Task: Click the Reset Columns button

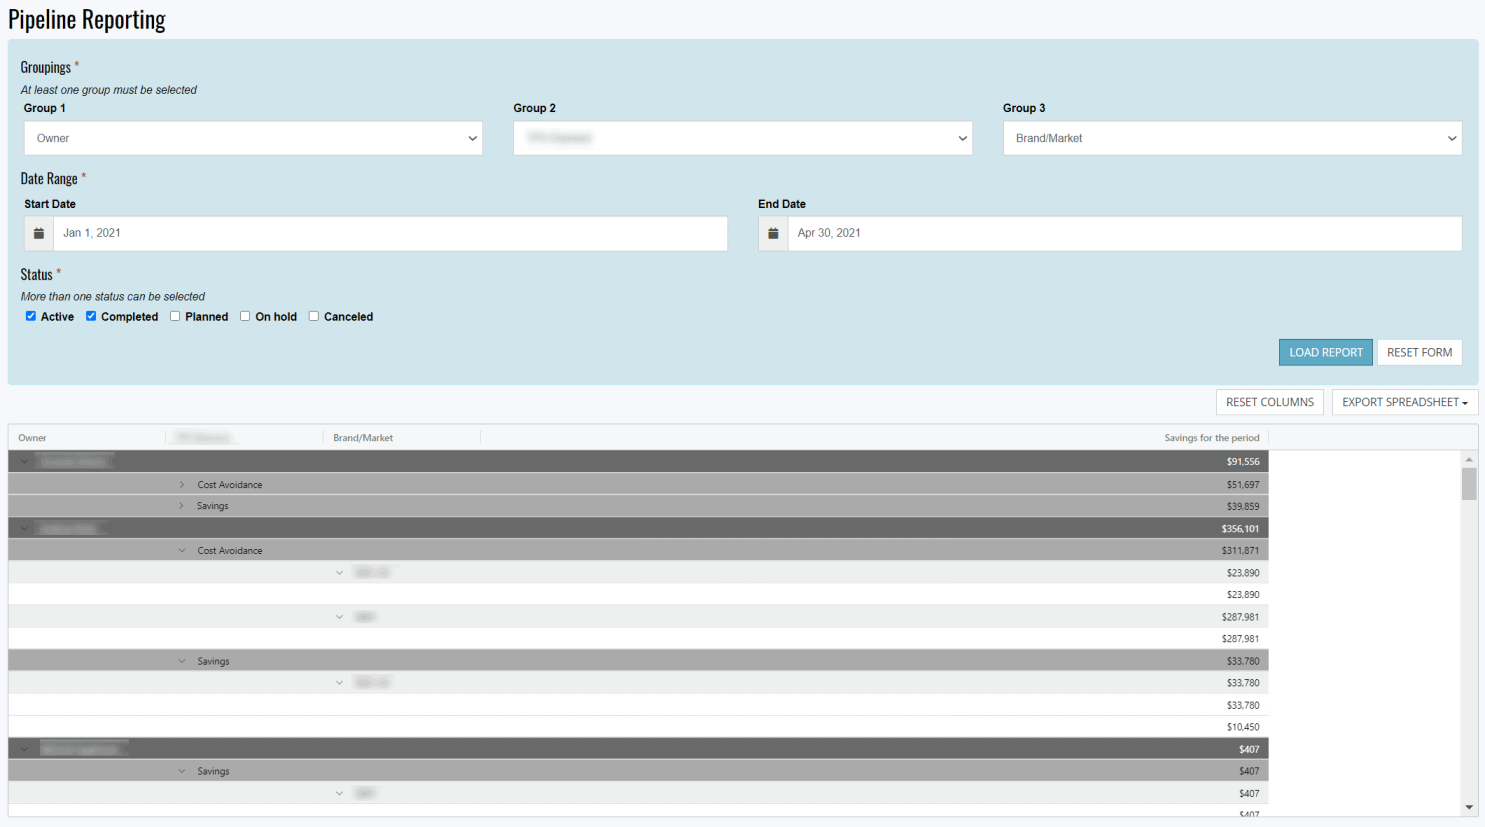Action: (1270, 402)
